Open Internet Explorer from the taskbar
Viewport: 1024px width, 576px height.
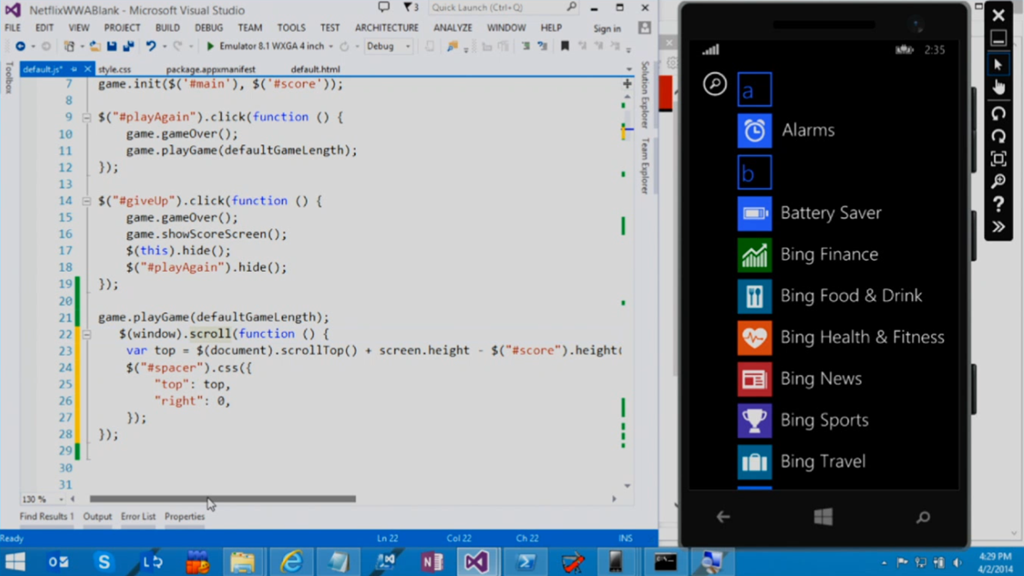[291, 562]
